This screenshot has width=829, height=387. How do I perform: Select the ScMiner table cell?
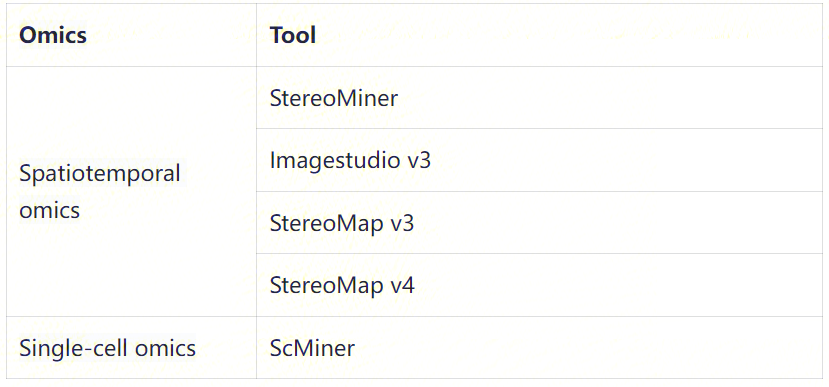(539, 348)
